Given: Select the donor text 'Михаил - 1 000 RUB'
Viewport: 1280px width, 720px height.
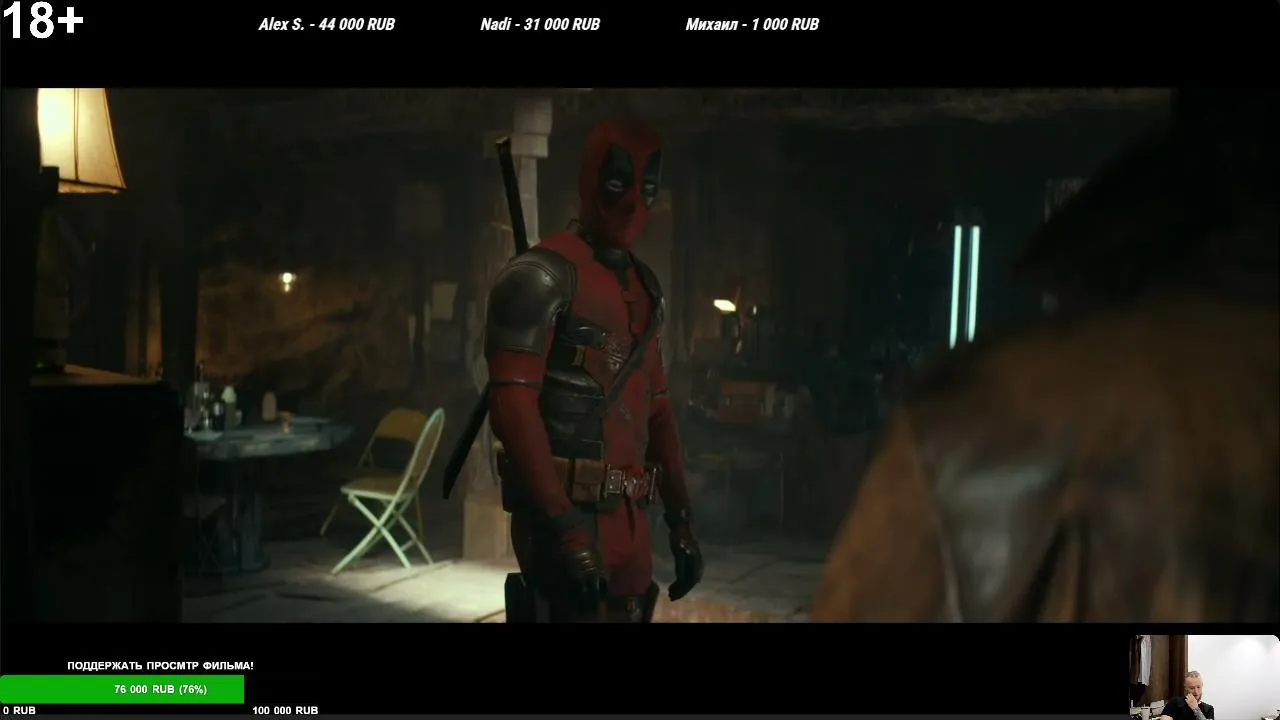Looking at the screenshot, I should (x=752, y=24).
